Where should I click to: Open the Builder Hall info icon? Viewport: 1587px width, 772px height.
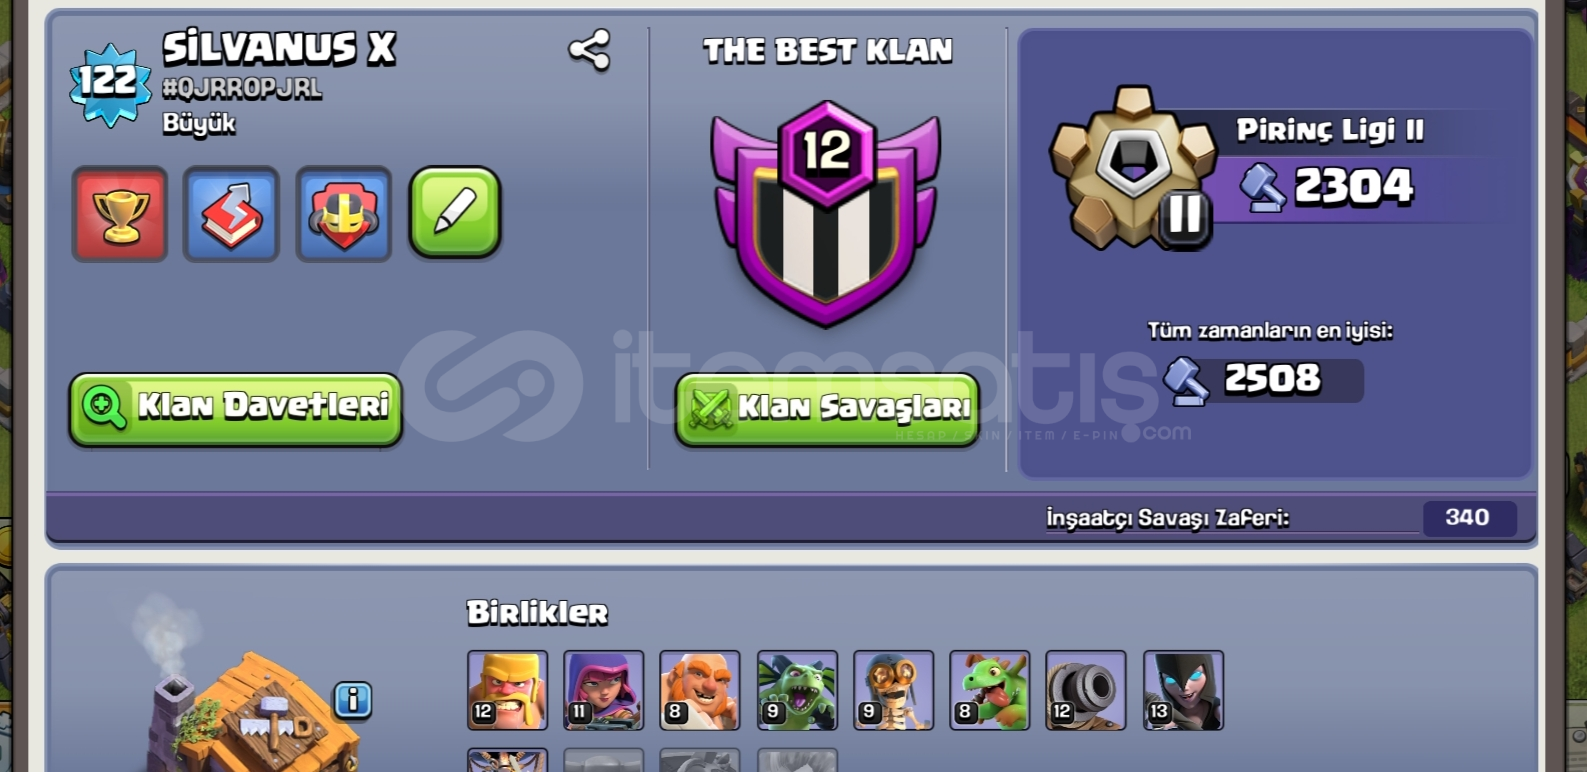coord(353,700)
